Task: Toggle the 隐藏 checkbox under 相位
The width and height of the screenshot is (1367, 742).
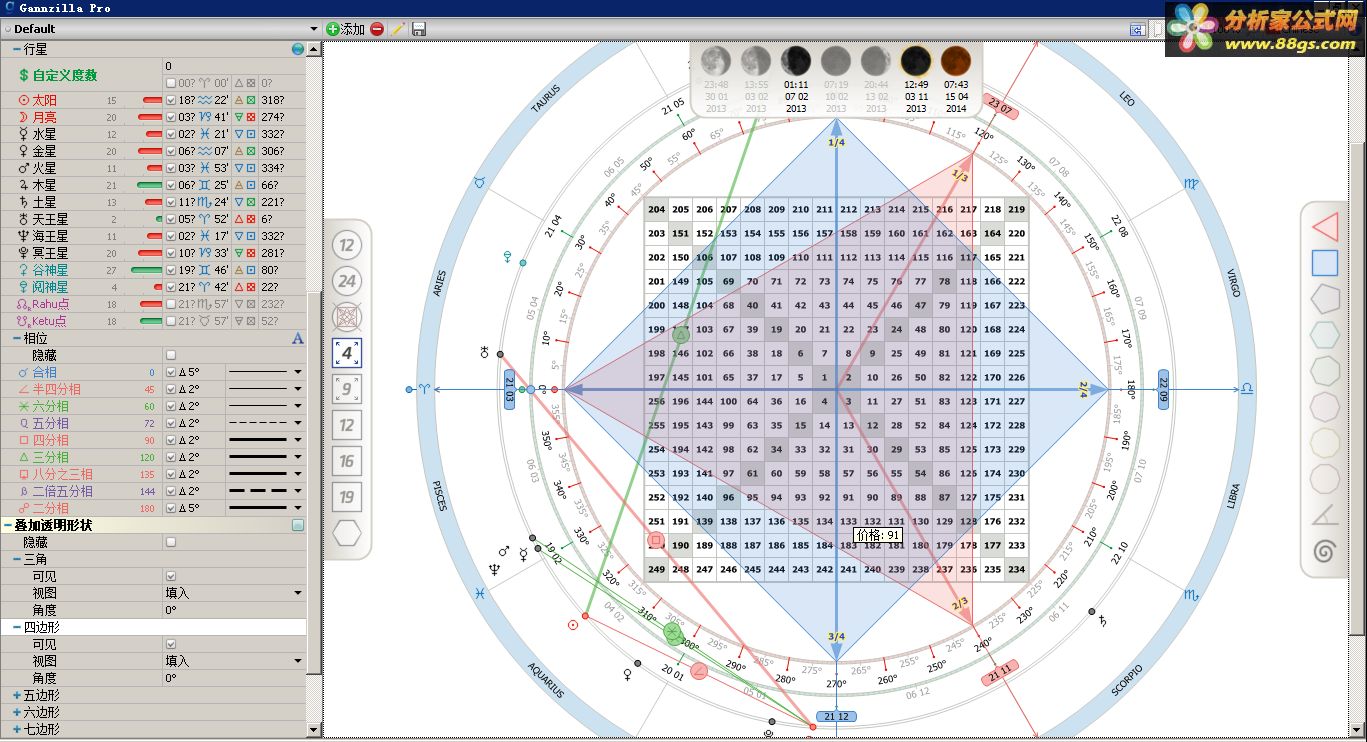Action: tap(171, 355)
